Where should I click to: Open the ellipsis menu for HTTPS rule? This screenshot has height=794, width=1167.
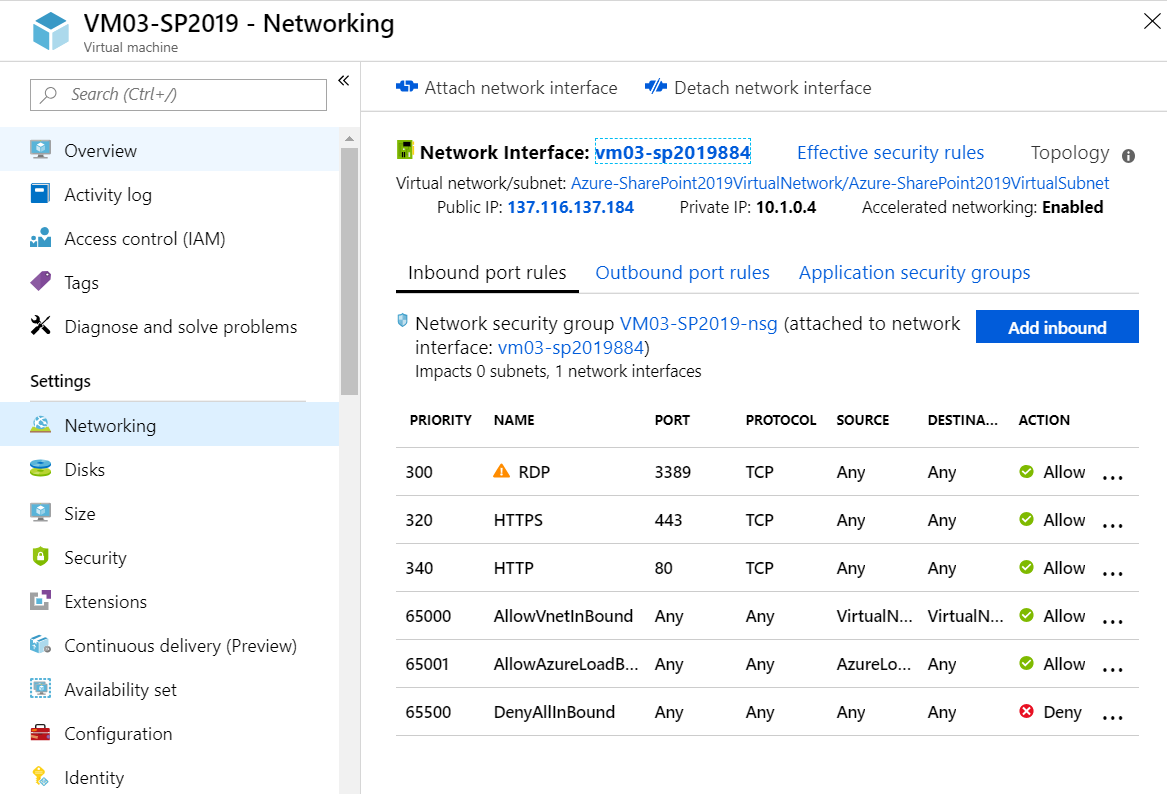click(x=1112, y=525)
